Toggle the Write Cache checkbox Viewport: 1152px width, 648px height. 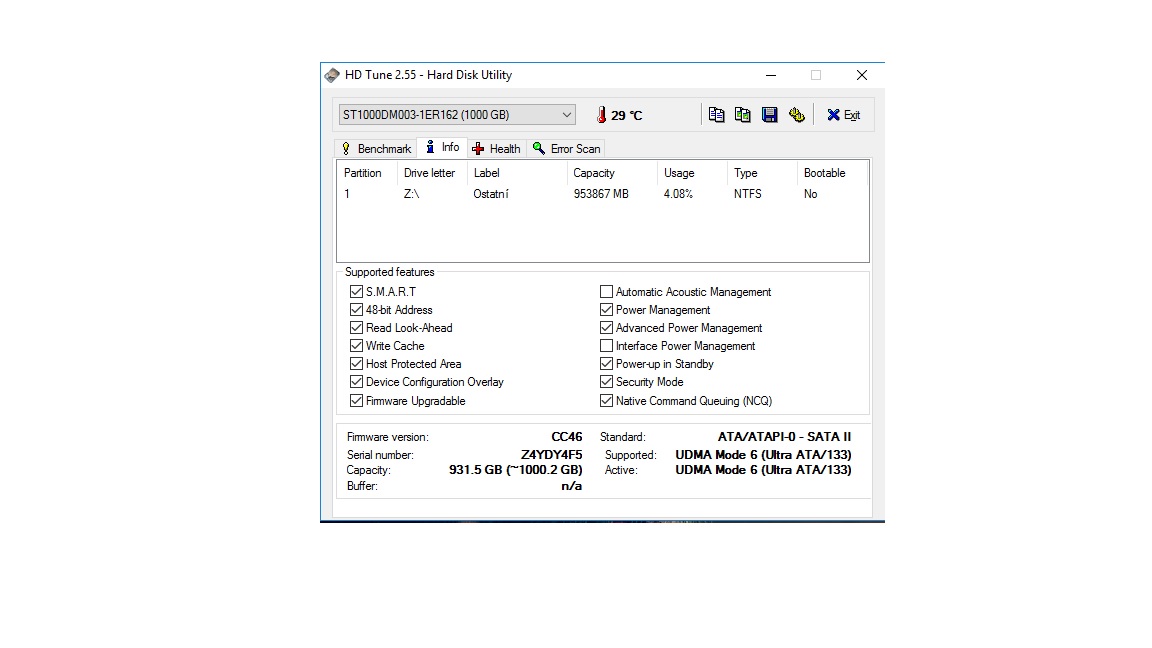point(356,346)
